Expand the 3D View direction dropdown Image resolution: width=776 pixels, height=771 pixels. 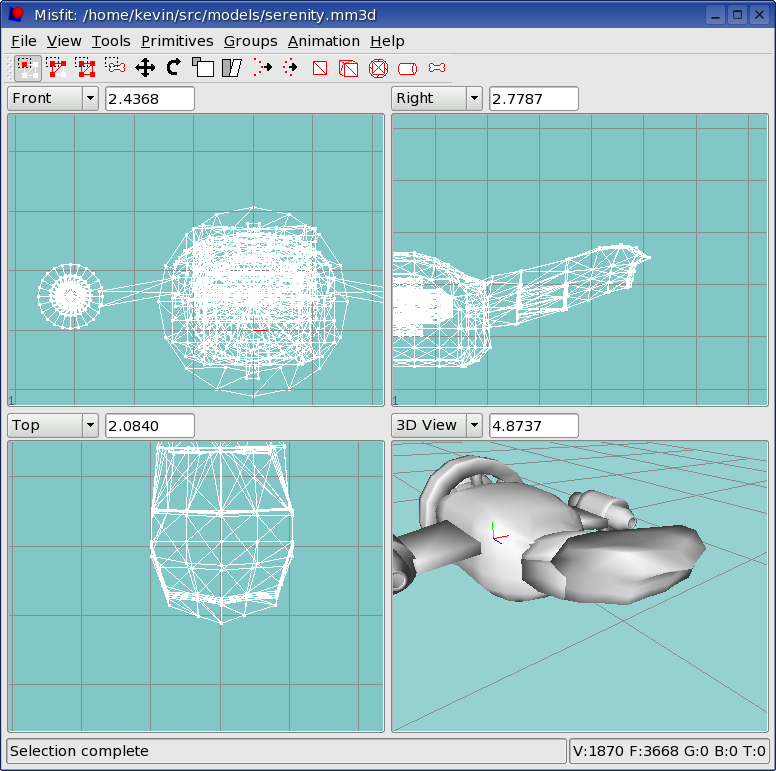474,425
